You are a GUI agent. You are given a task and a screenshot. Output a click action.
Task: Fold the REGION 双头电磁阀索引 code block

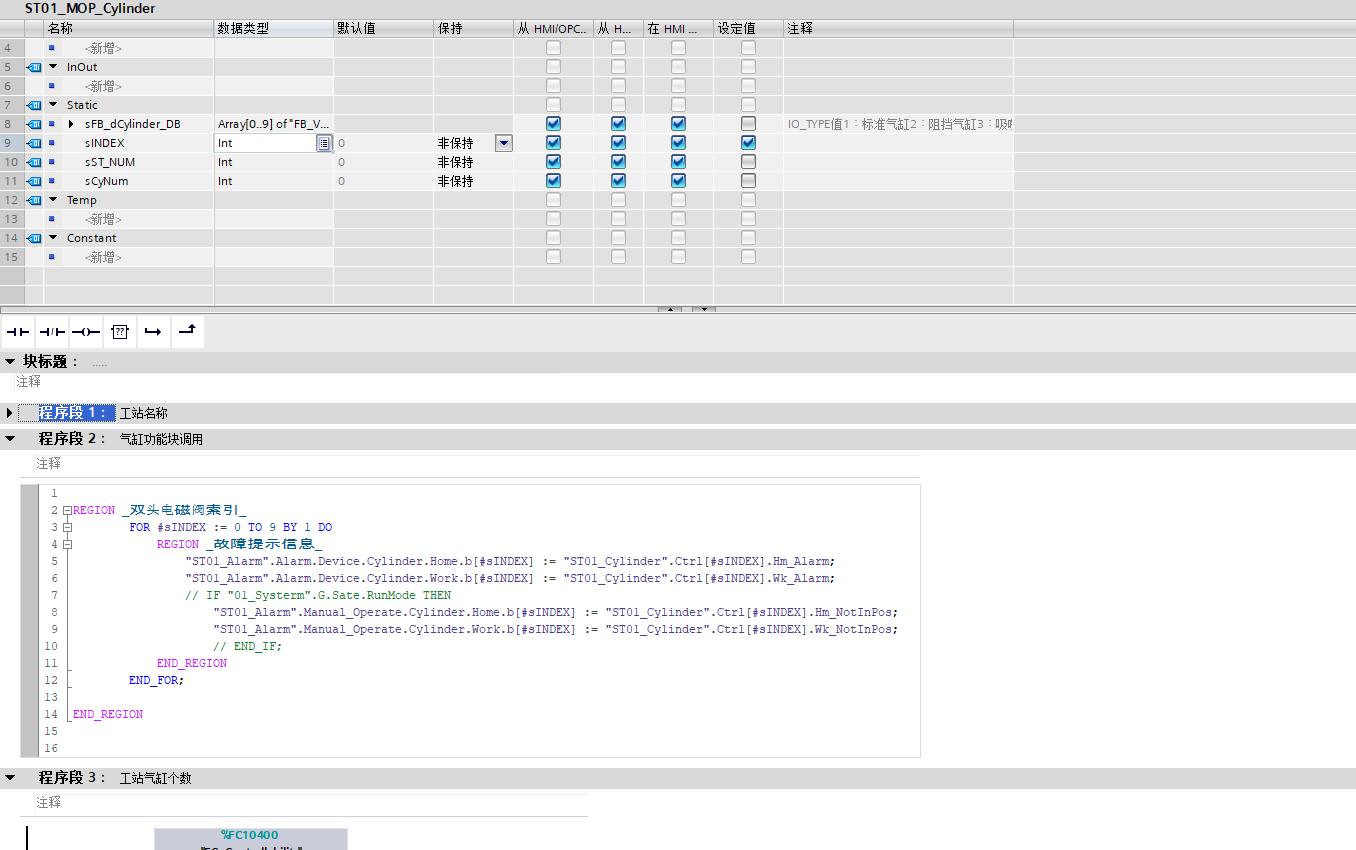(67, 510)
